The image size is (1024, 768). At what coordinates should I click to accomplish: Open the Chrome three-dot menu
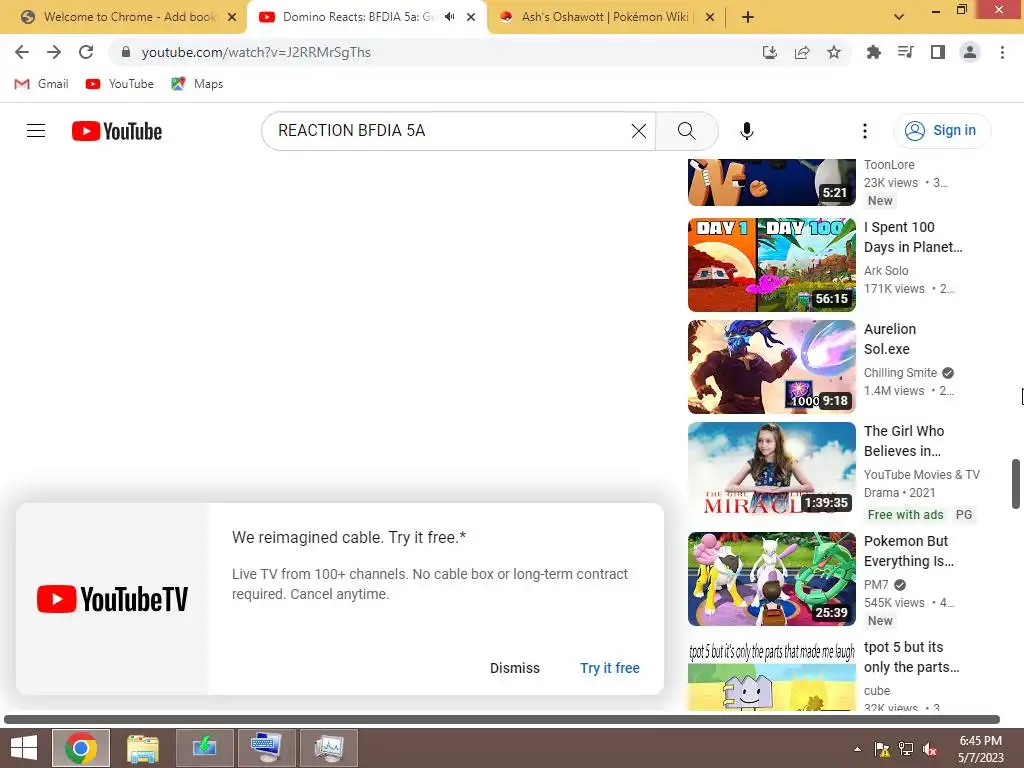[x=1002, y=52]
